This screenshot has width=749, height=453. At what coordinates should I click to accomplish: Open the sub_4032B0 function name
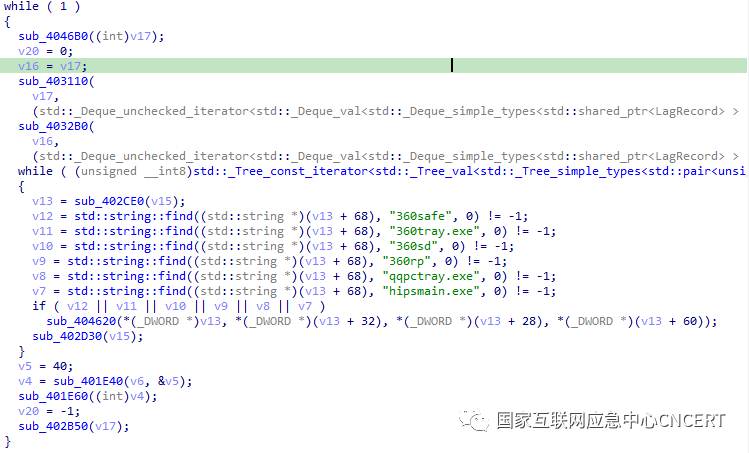(x=53, y=126)
